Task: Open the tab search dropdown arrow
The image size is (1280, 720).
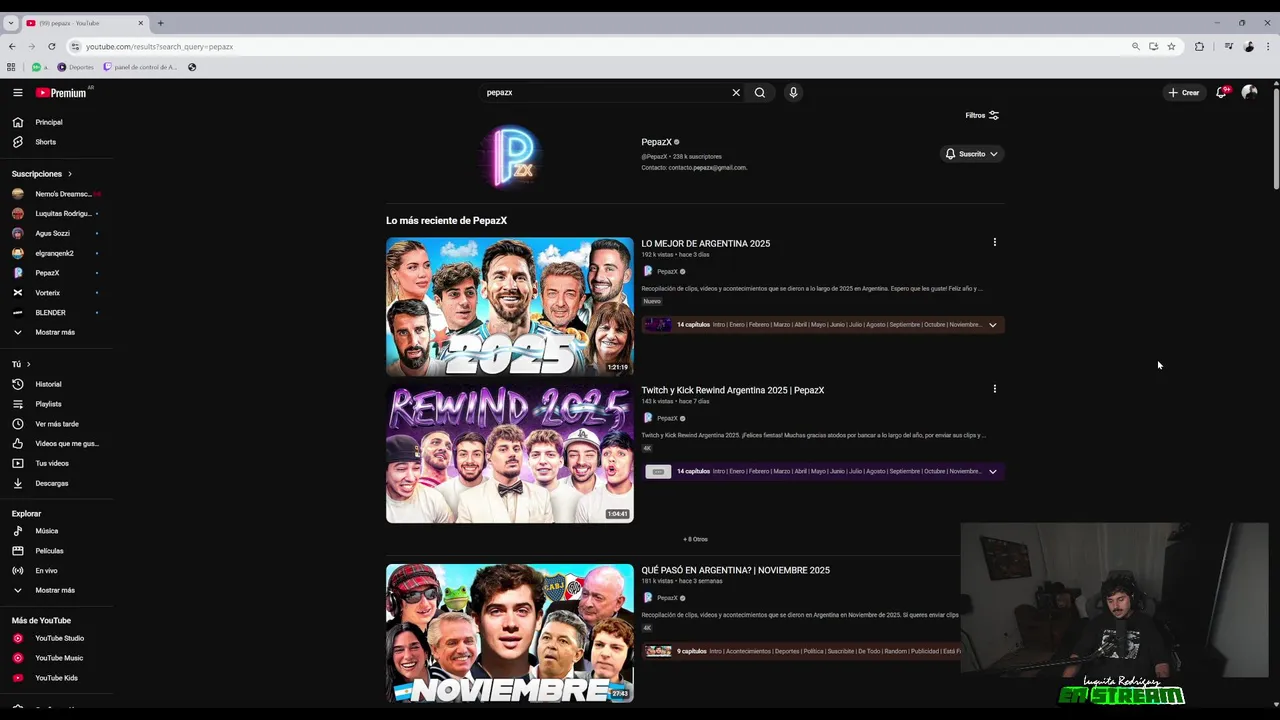Action: click(x=11, y=23)
